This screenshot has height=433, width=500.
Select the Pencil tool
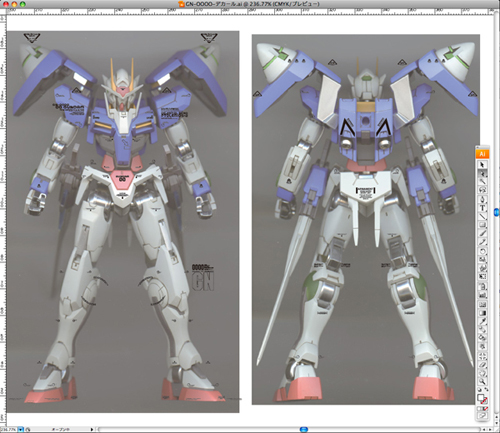coord(482,242)
